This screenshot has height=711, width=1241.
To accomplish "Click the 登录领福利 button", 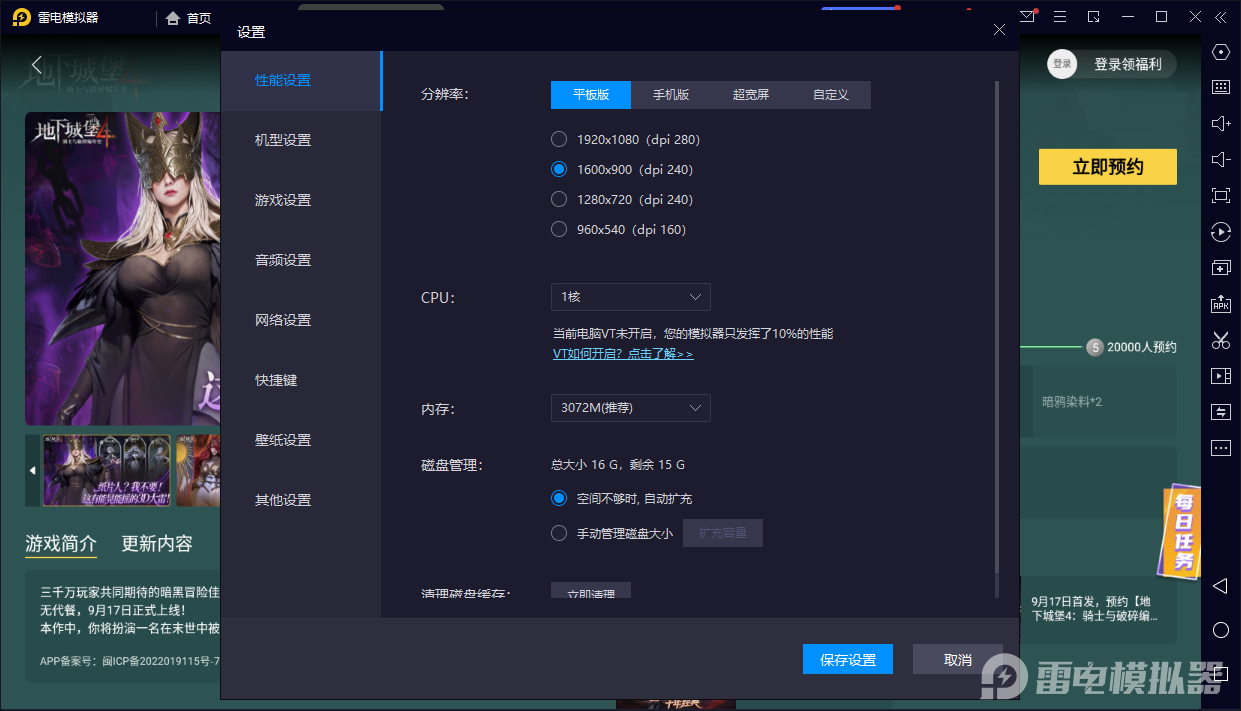I will [1128, 64].
